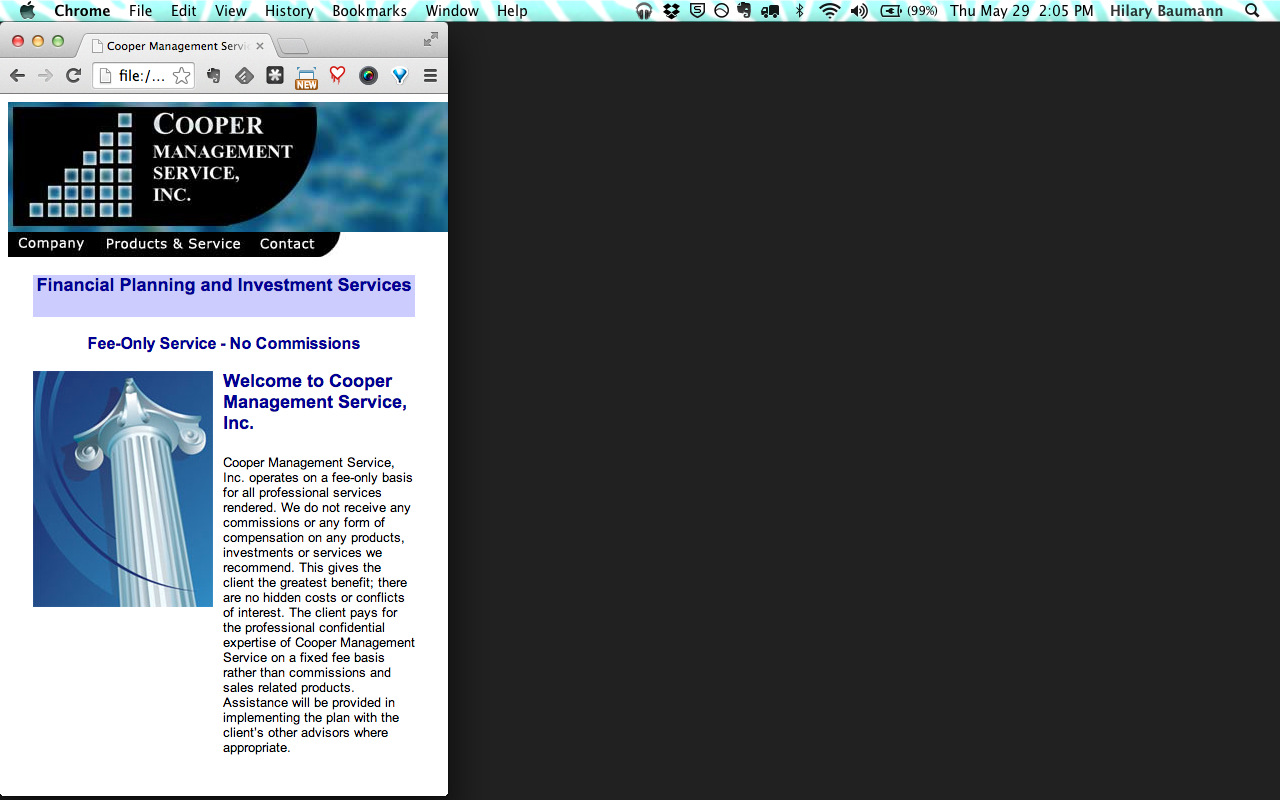This screenshot has height=800, width=1280.
Task: Open the Bookmarks menu
Action: click(x=370, y=11)
